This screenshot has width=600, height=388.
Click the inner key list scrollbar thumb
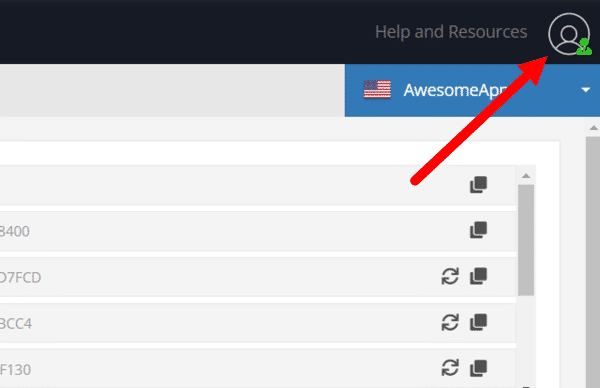point(526,240)
